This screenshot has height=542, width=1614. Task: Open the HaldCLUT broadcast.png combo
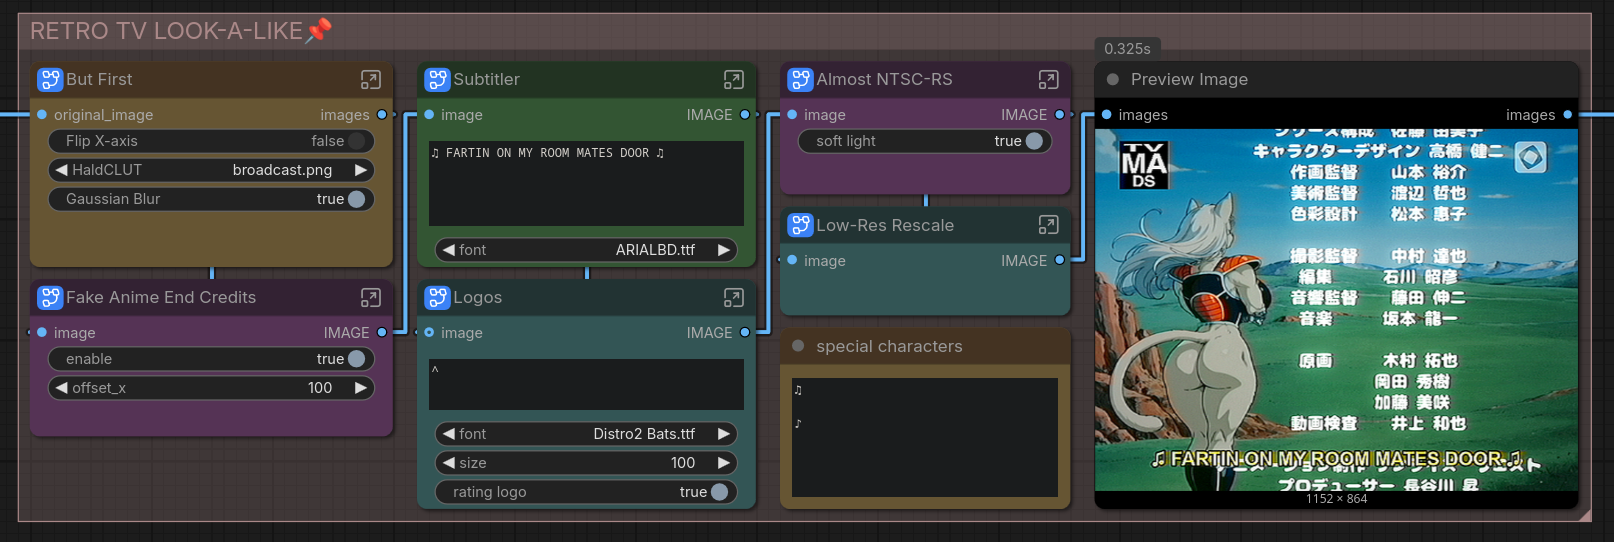click(x=212, y=170)
